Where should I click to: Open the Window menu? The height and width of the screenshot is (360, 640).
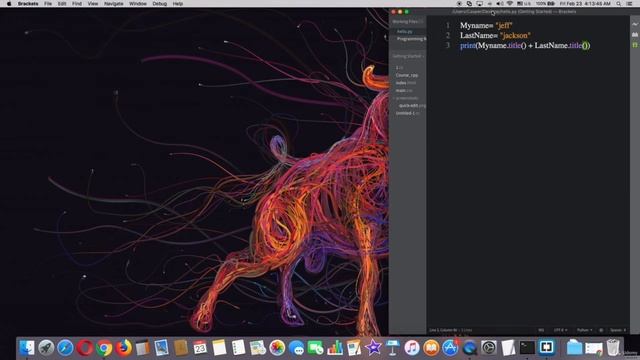[x=138, y=4]
